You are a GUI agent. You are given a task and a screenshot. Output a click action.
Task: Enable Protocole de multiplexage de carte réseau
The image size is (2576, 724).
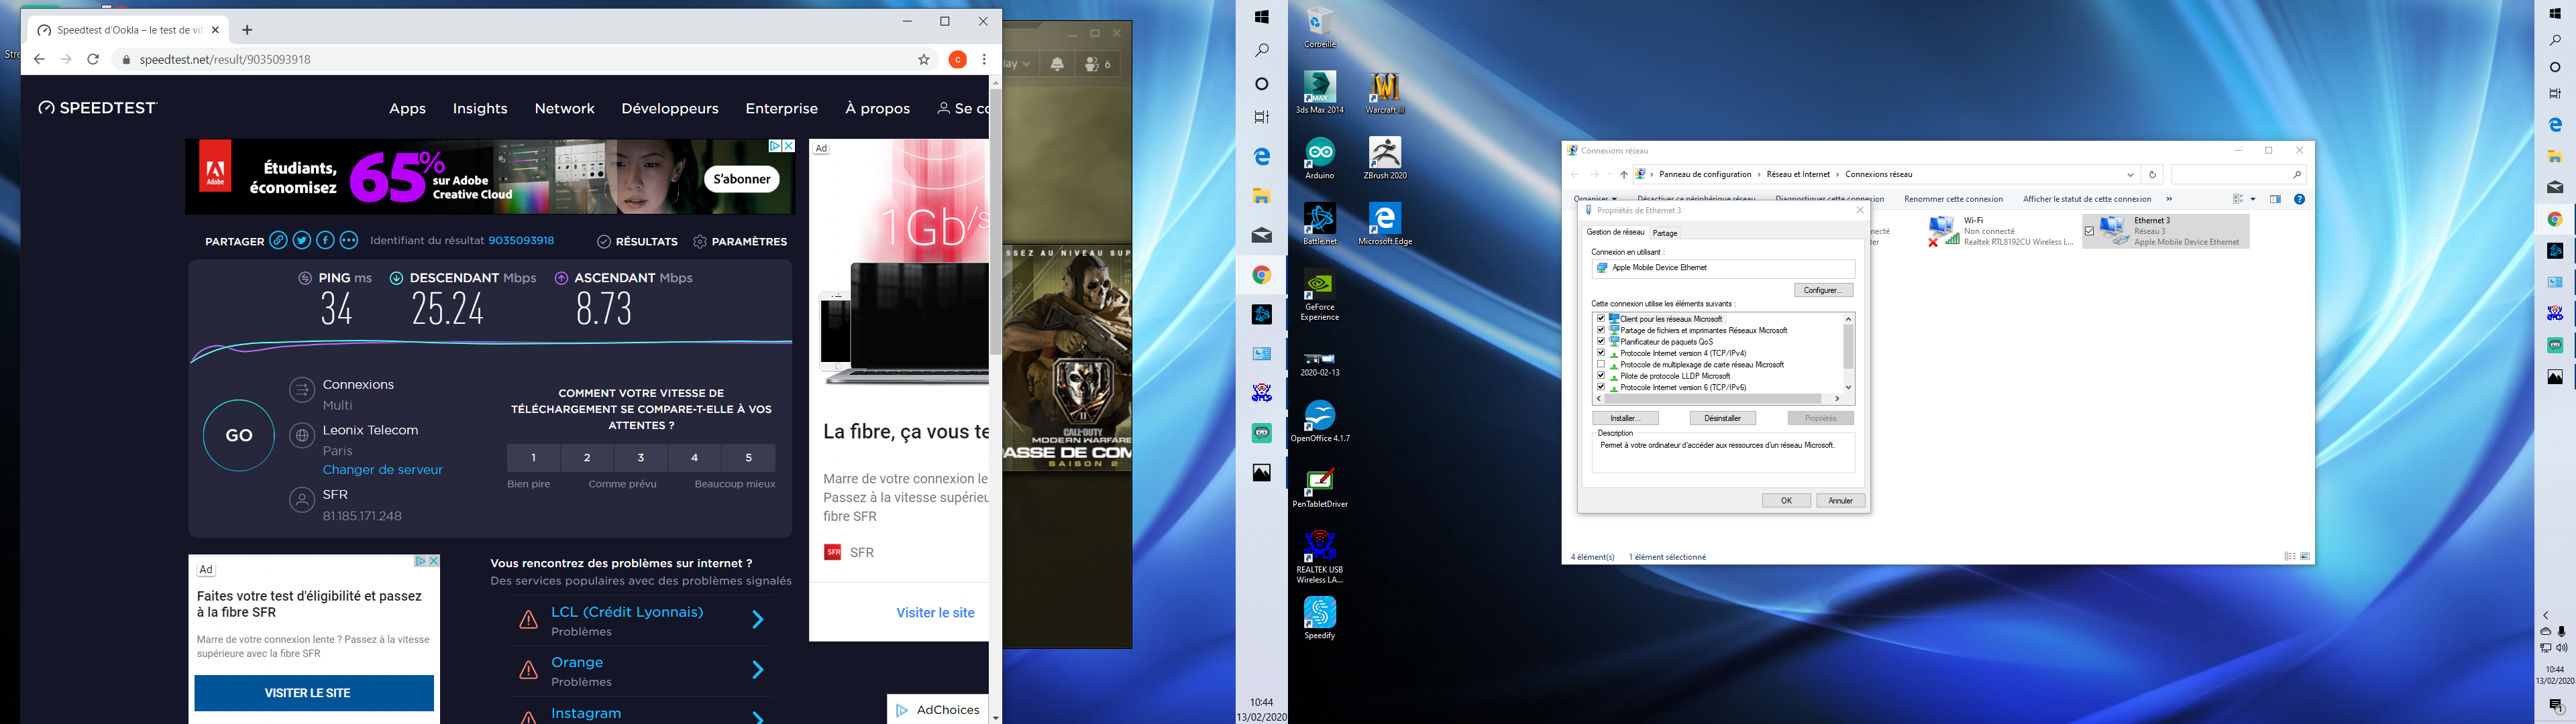coord(1601,365)
